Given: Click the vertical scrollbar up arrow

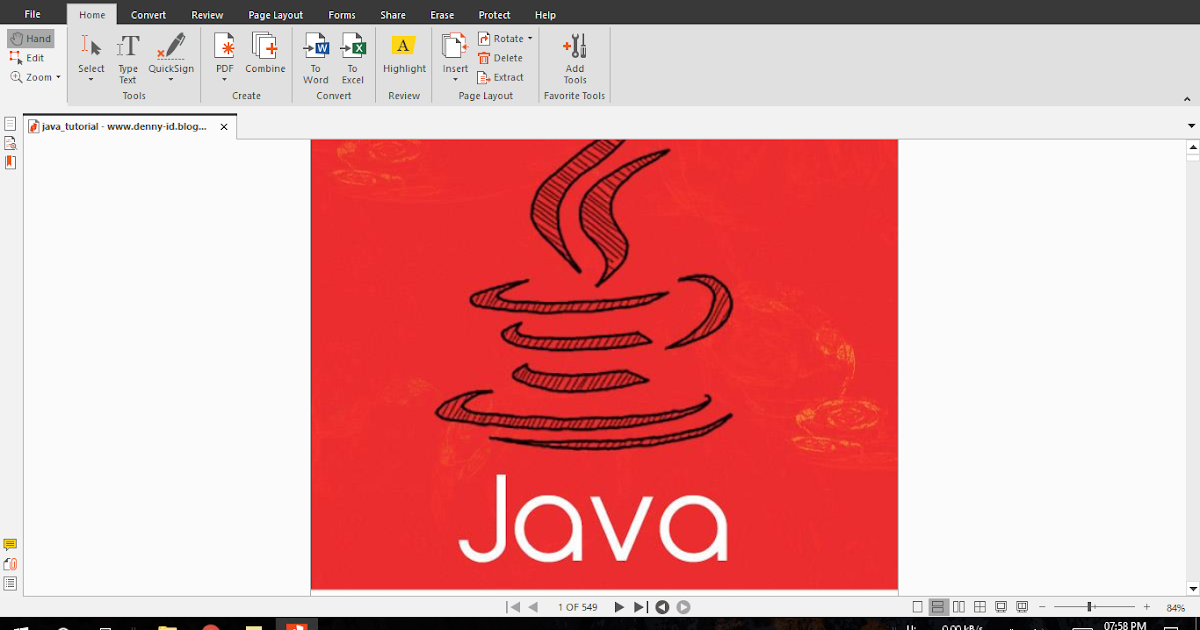Looking at the screenshot, I should [x=1192, y=146].
